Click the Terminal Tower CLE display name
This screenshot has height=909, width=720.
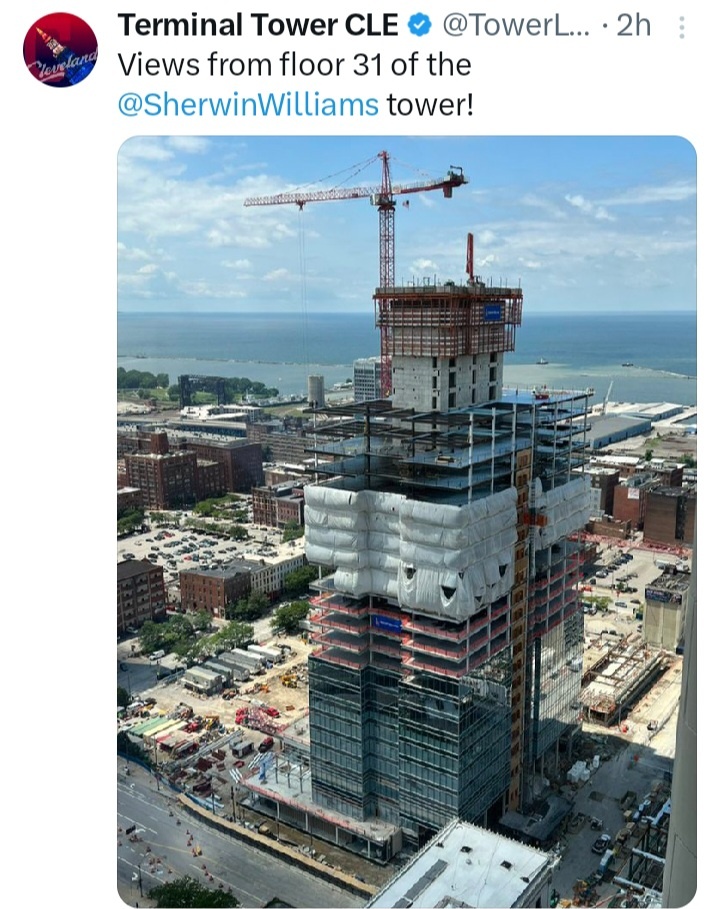point(257,26)
